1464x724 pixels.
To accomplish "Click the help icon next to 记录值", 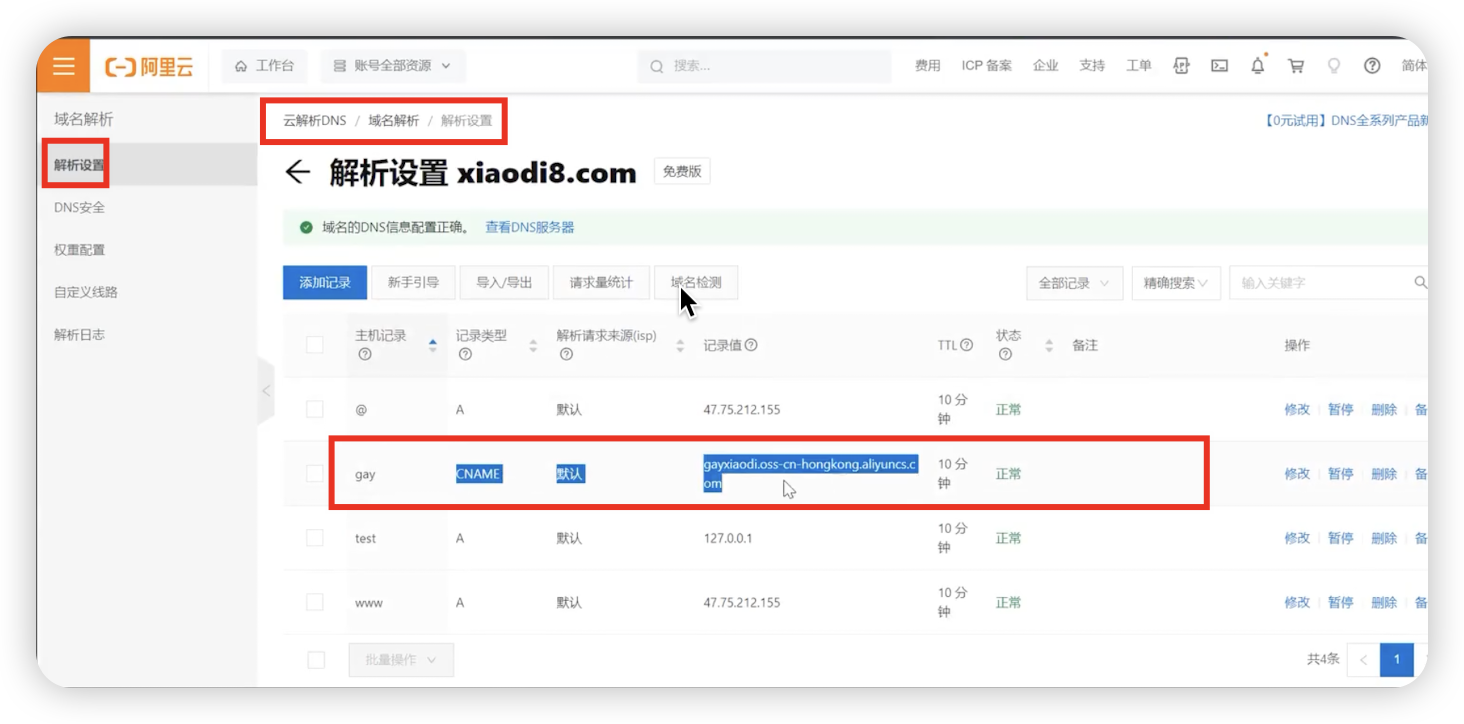I will [x=751, y=345].
